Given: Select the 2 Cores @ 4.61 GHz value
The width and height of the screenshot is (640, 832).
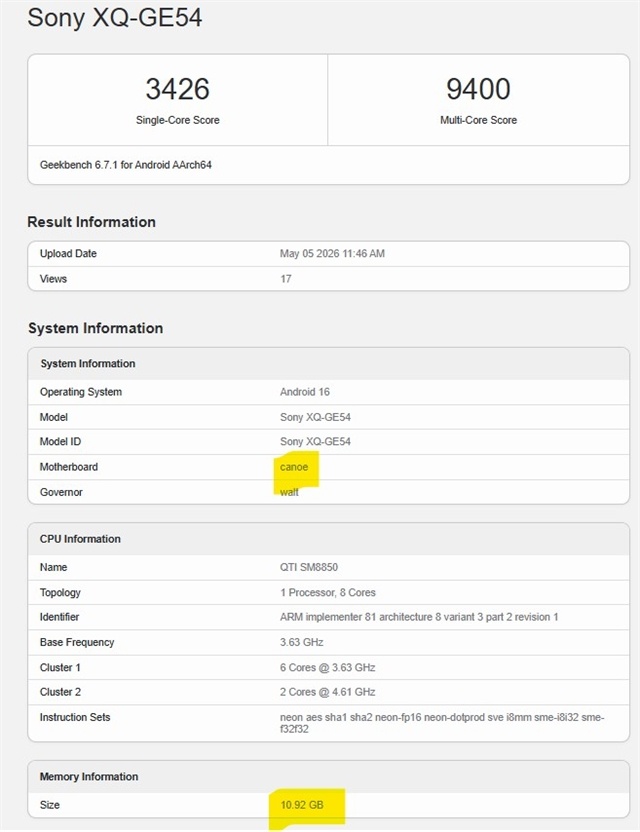Looking at the screenshot, I should [327, 692].
